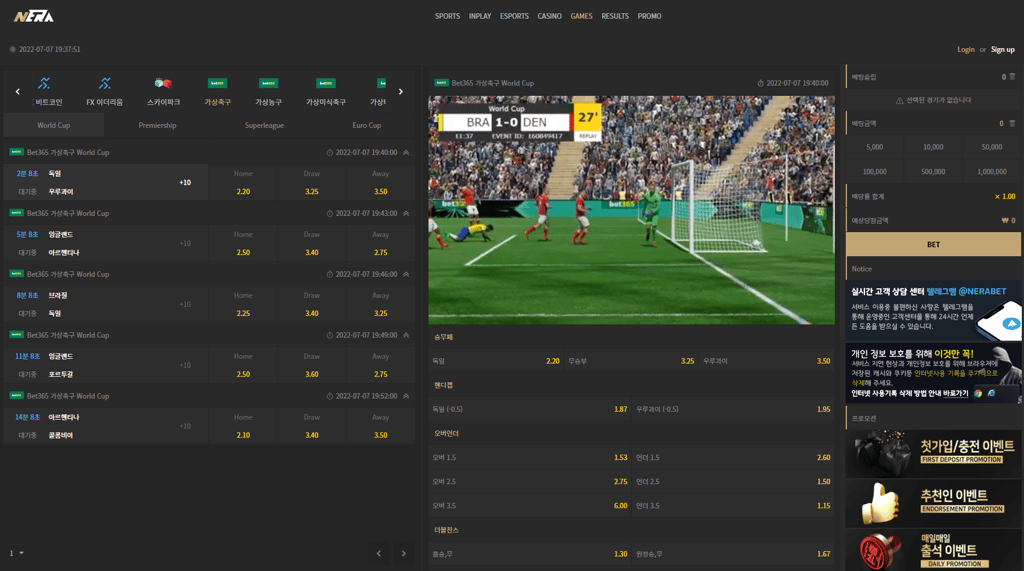Go to next page of matches
Screen dimensions: 1024x571
tap(404, 553)
